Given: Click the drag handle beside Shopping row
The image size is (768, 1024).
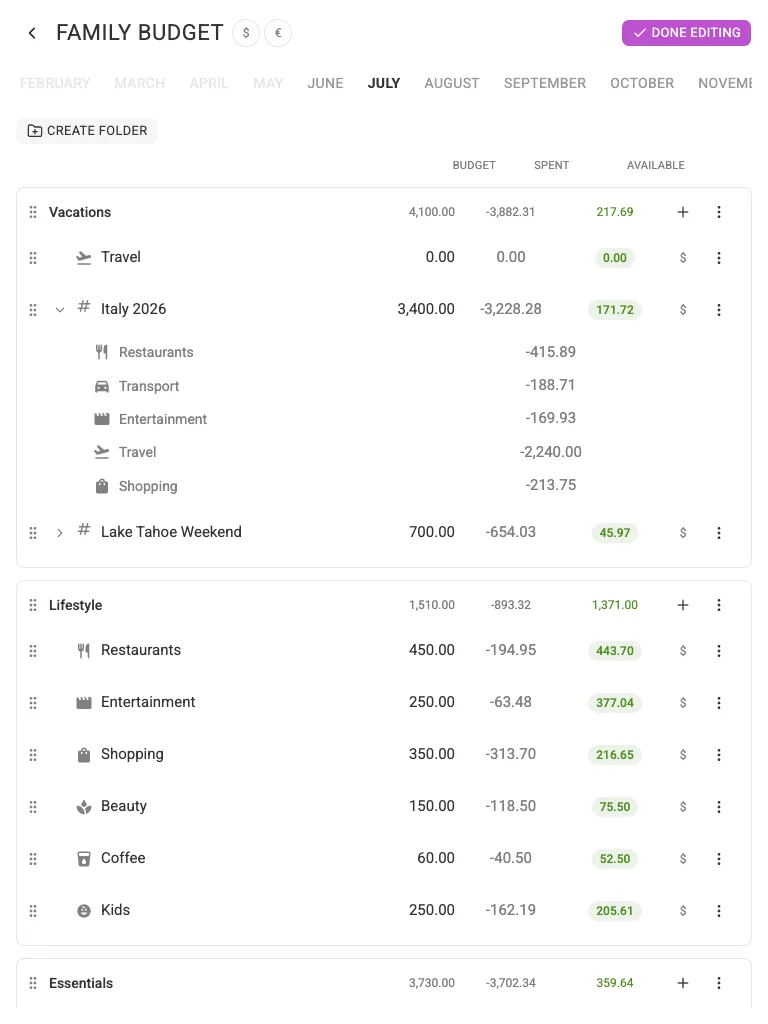Looking at the screenshot, I should (x=33, y=755).
